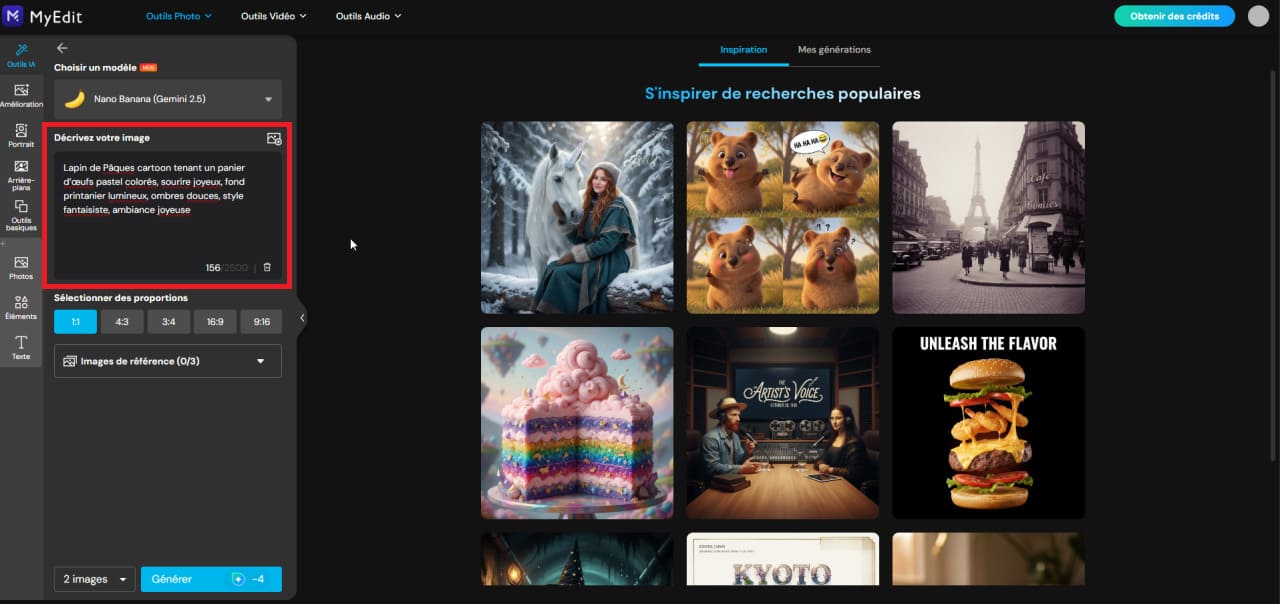This screenshot has height=604, width=1280.
Task: Click the Générer button
Action: (211, 579)
